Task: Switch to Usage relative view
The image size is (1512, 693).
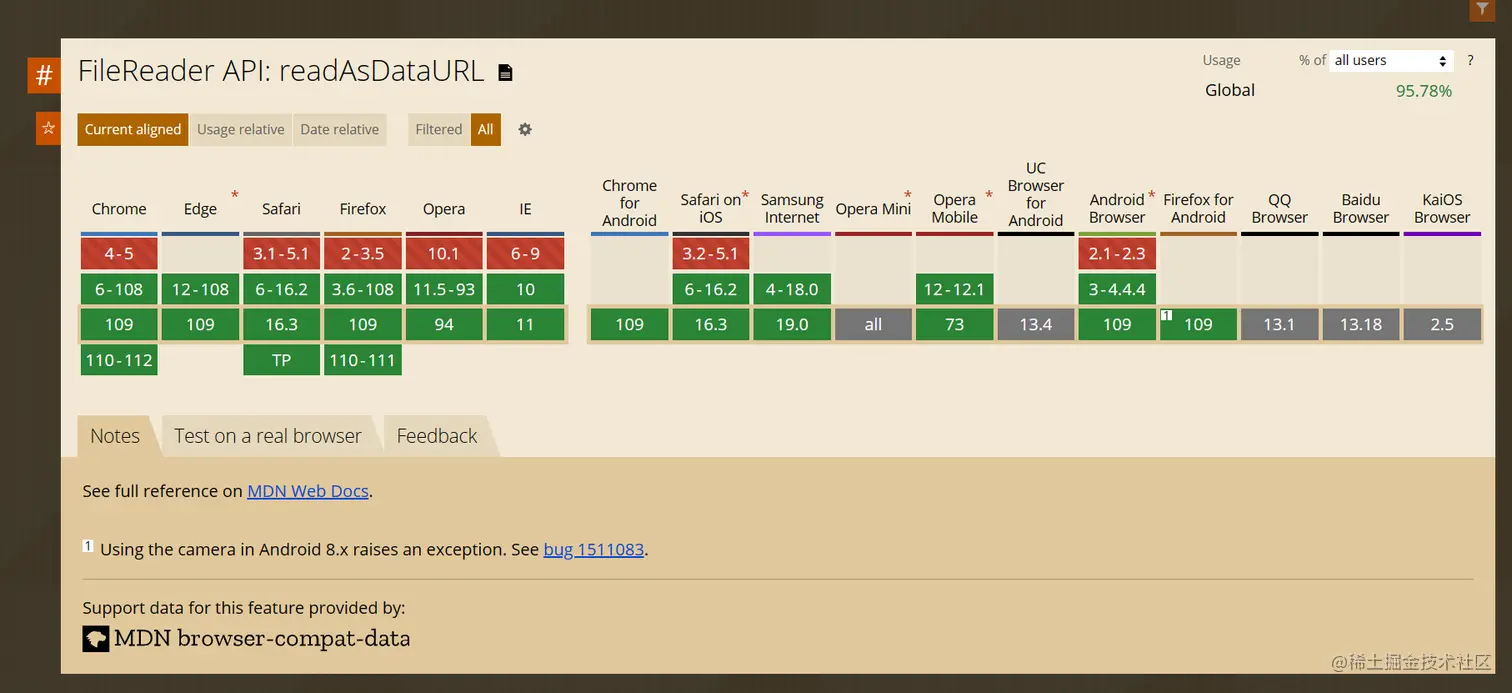Action: coord(240,129)
